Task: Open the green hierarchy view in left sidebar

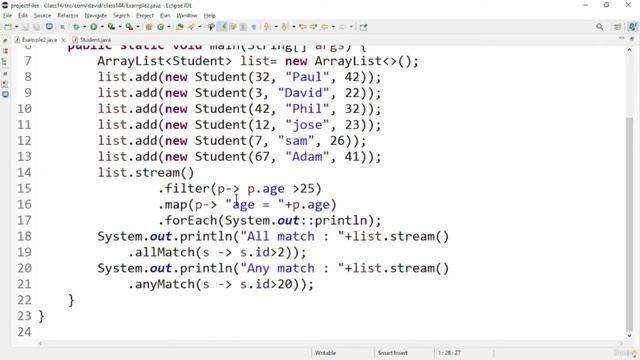Action: point(5,62)
